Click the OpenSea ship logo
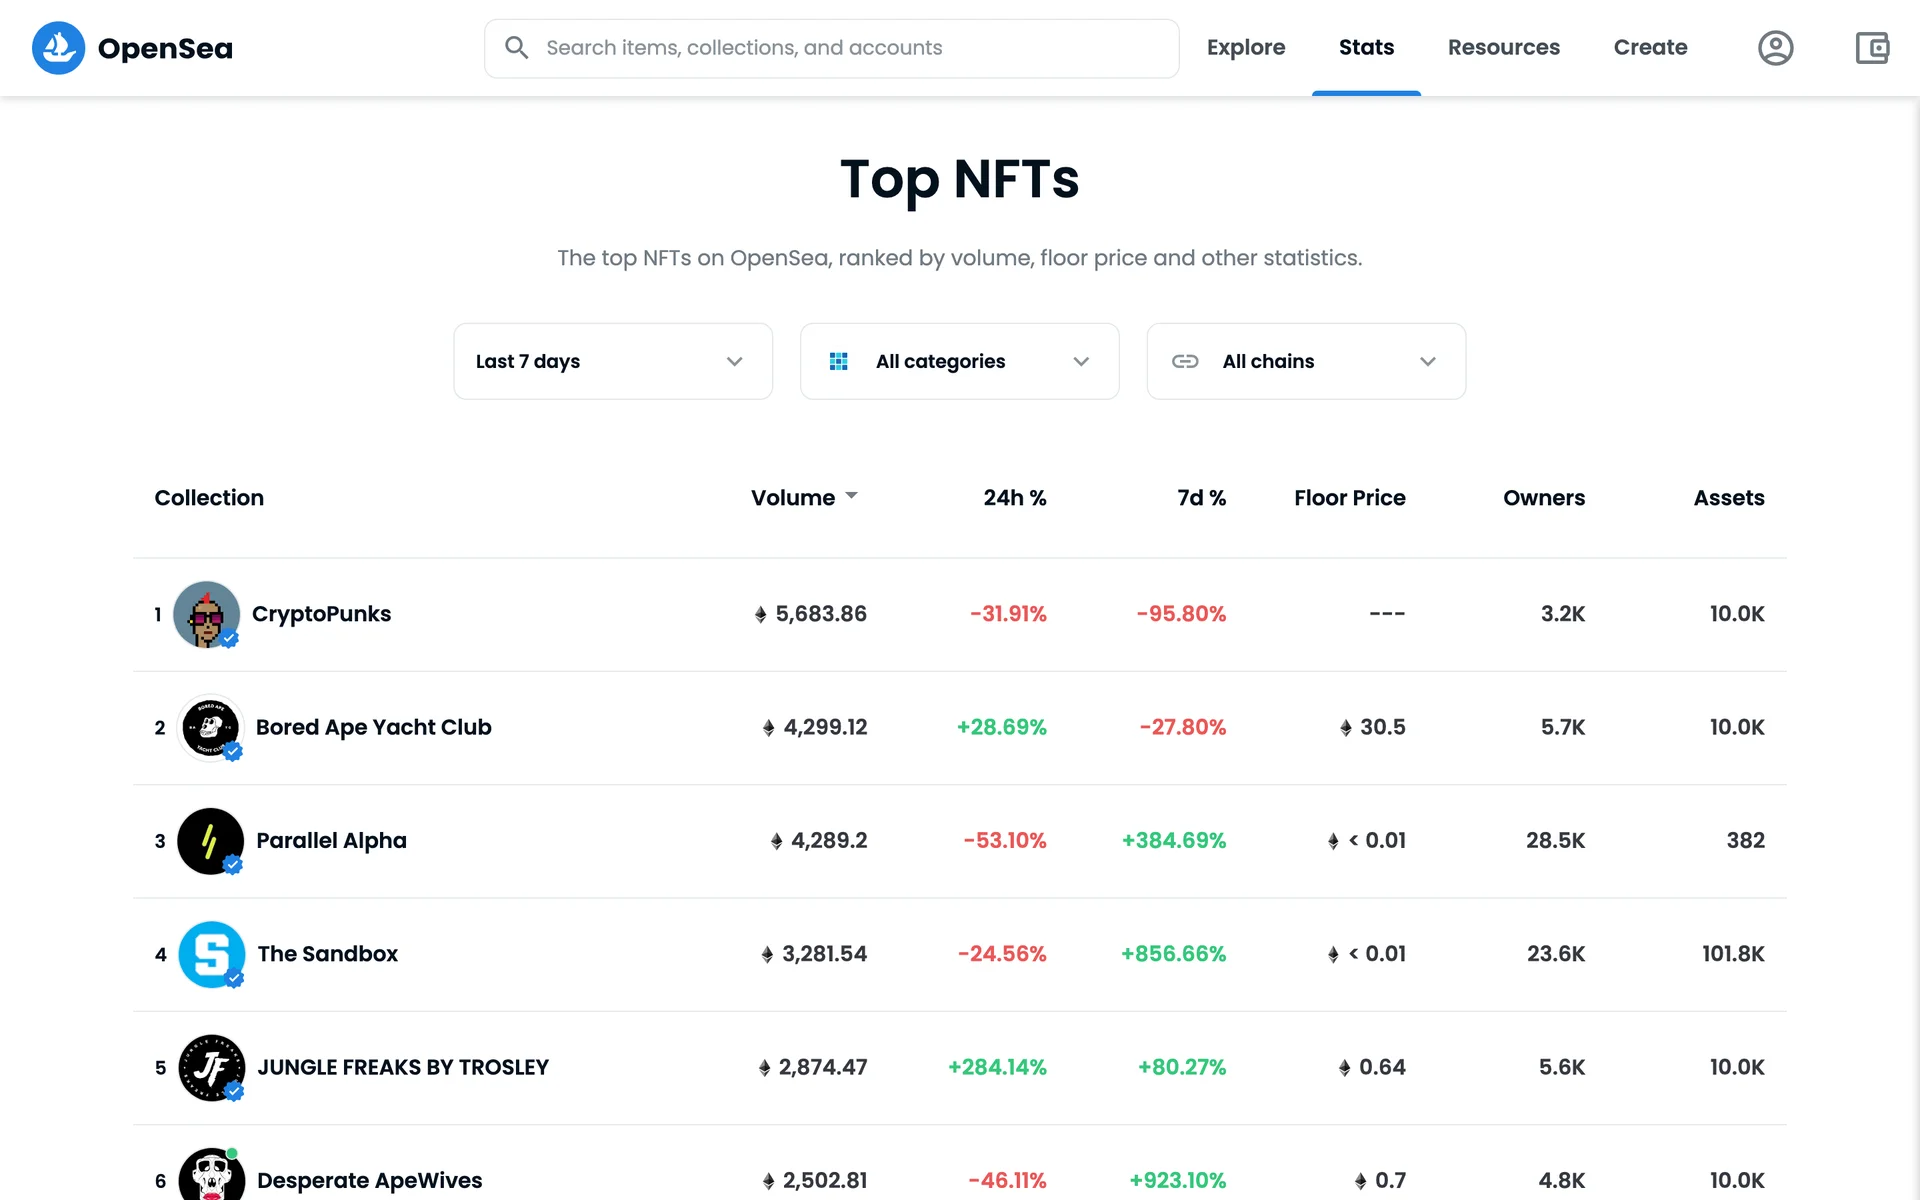This screenshot has width=1920, height=1200. point(58,48)
